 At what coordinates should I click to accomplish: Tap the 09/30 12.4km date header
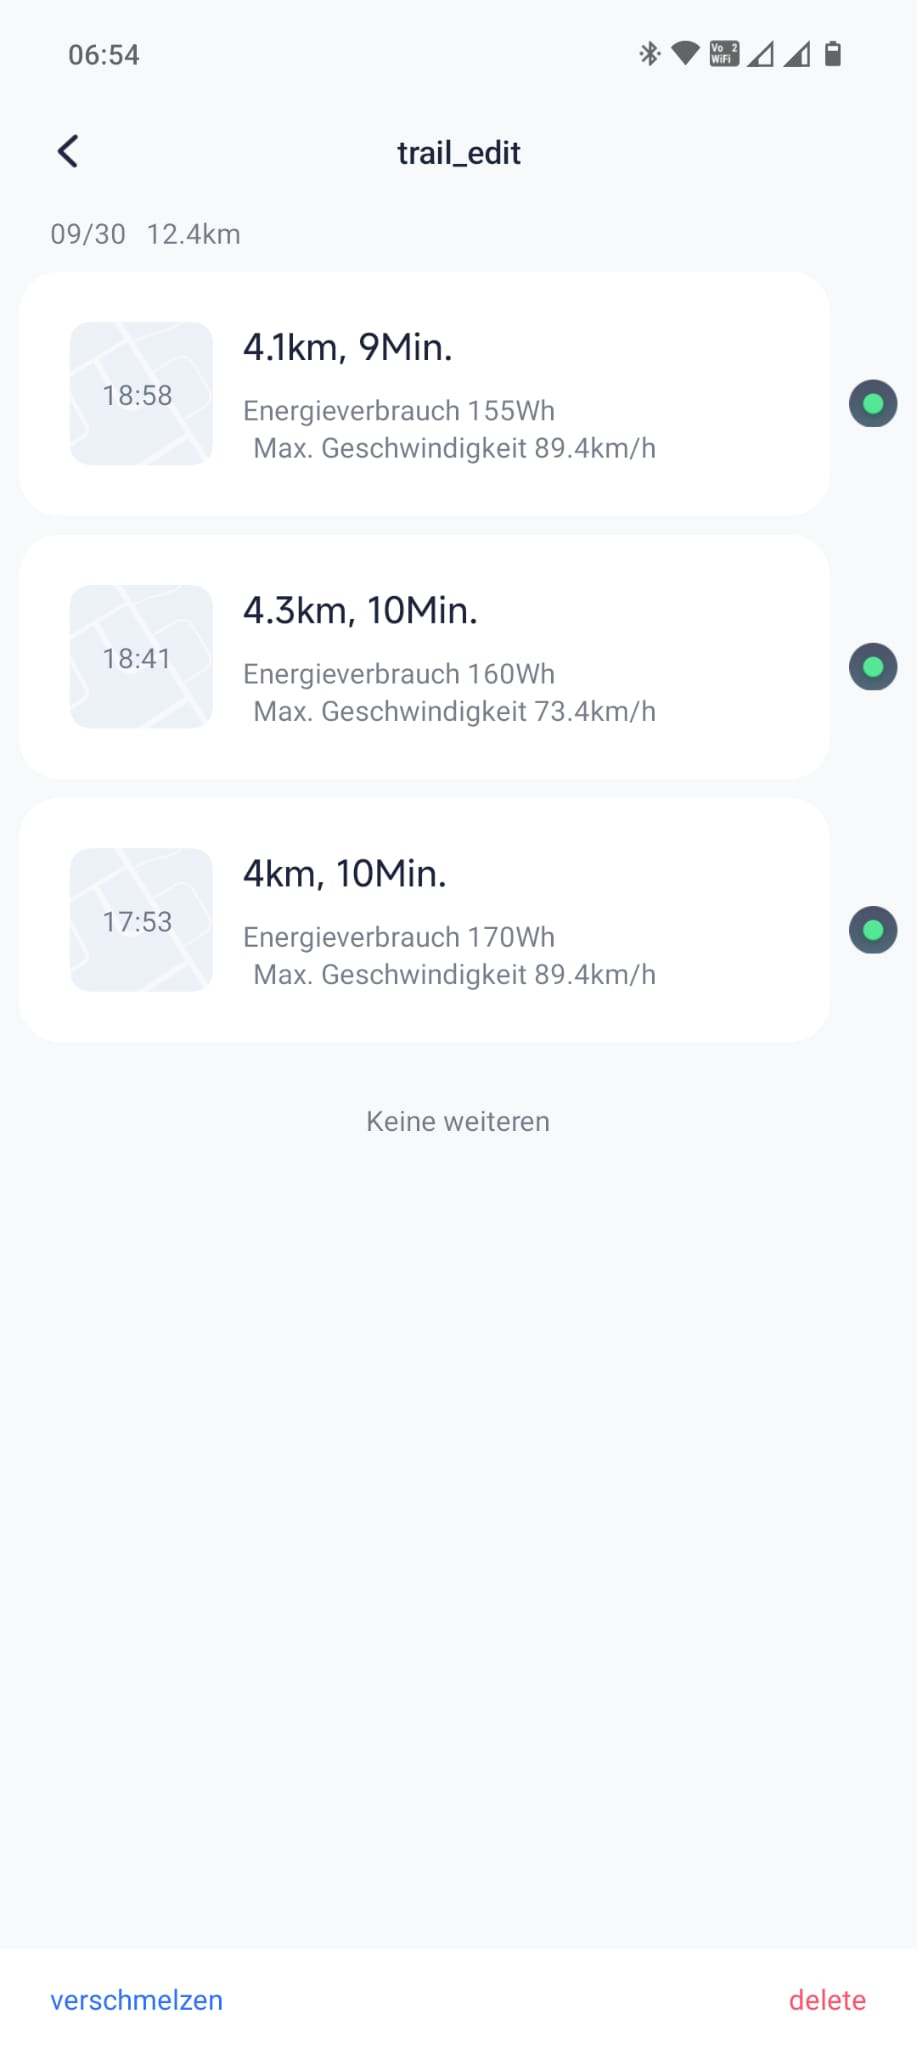(x=146, y=234)
